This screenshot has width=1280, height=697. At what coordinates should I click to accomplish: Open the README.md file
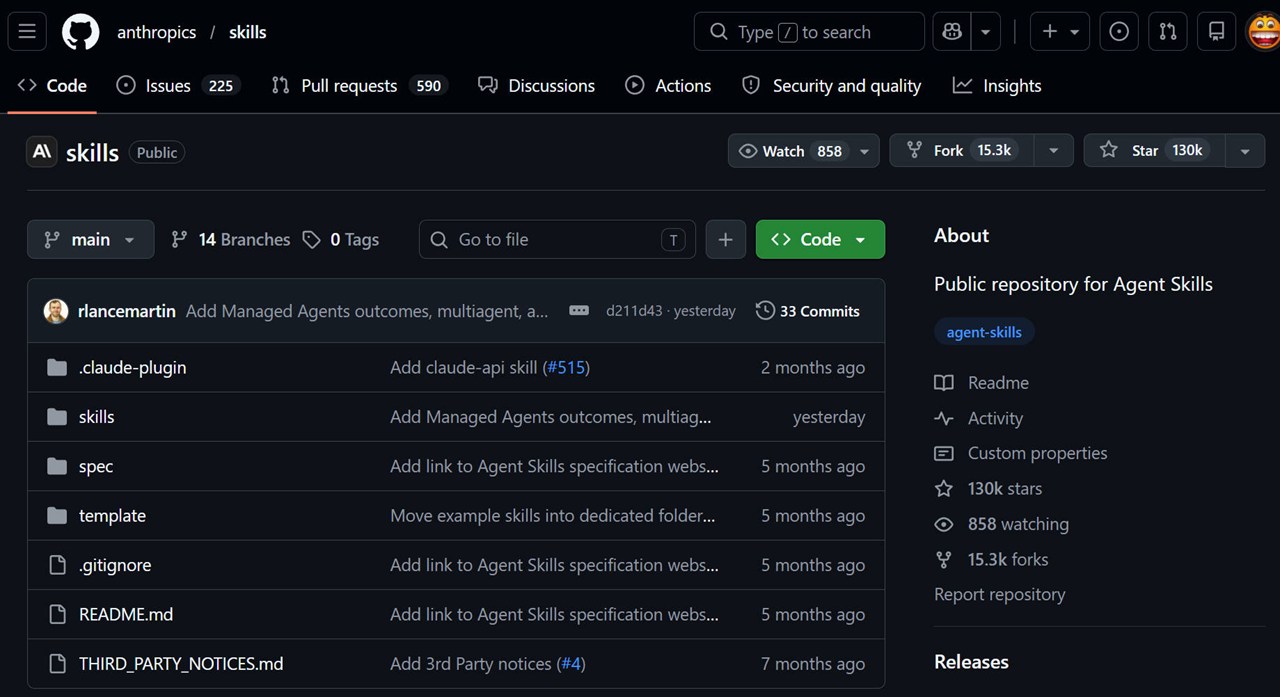[x=126, y=614]
